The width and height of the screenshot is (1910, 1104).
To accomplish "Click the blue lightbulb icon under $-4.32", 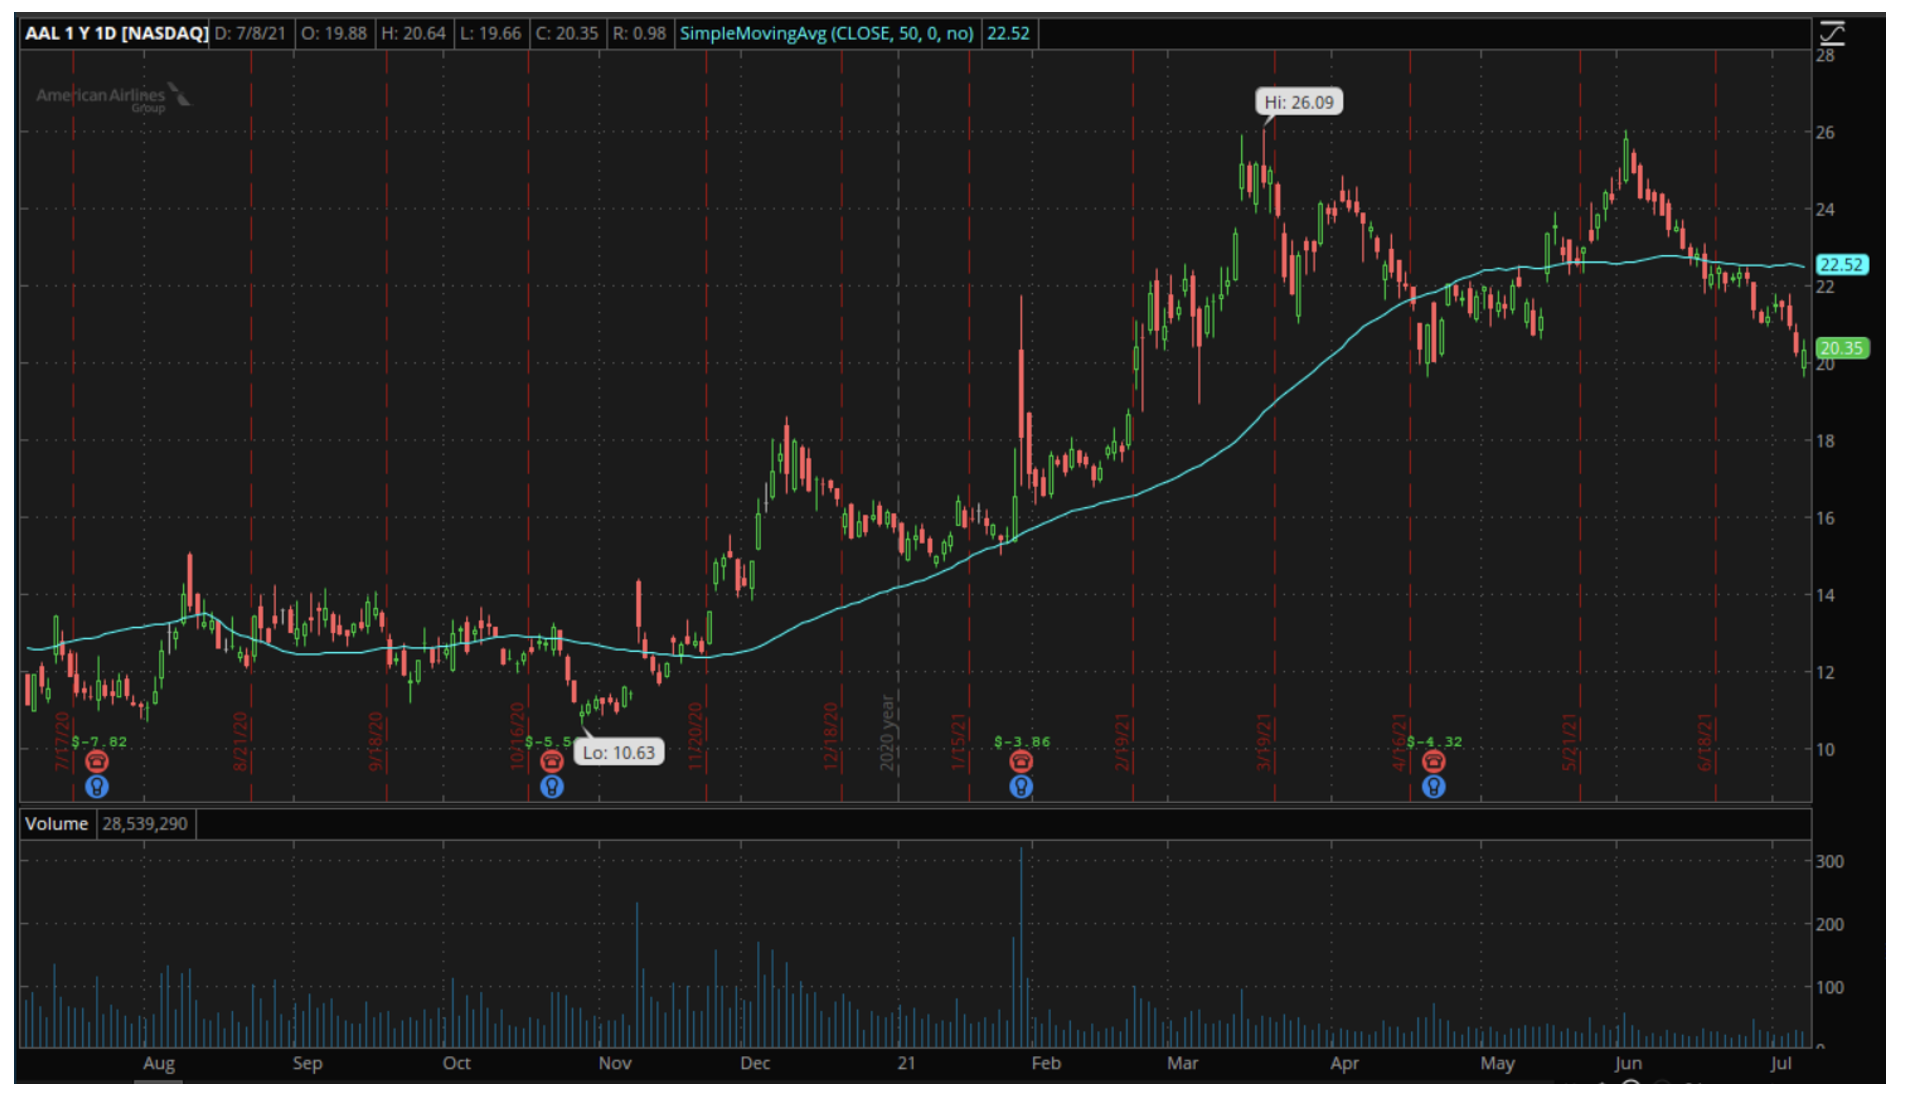I will click(1434, 787).
